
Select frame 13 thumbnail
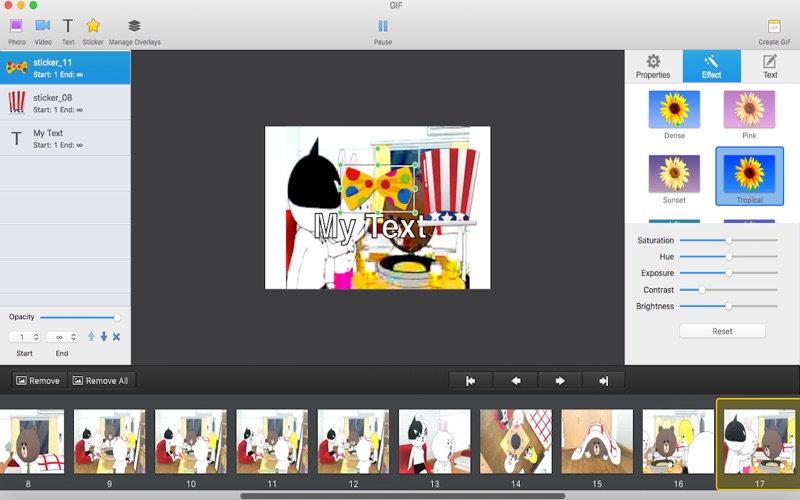(x=434, y=441)
